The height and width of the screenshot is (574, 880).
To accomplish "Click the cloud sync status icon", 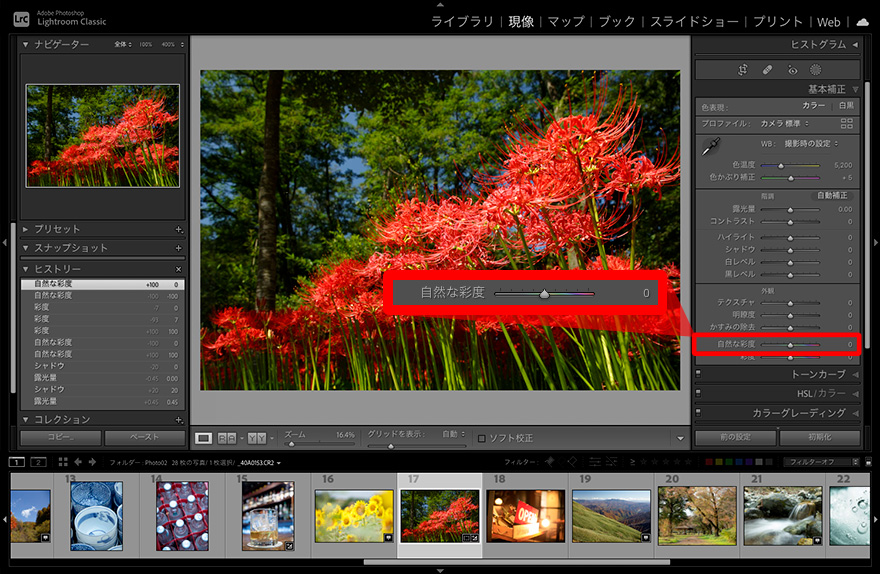I will [x=862, y=21].
